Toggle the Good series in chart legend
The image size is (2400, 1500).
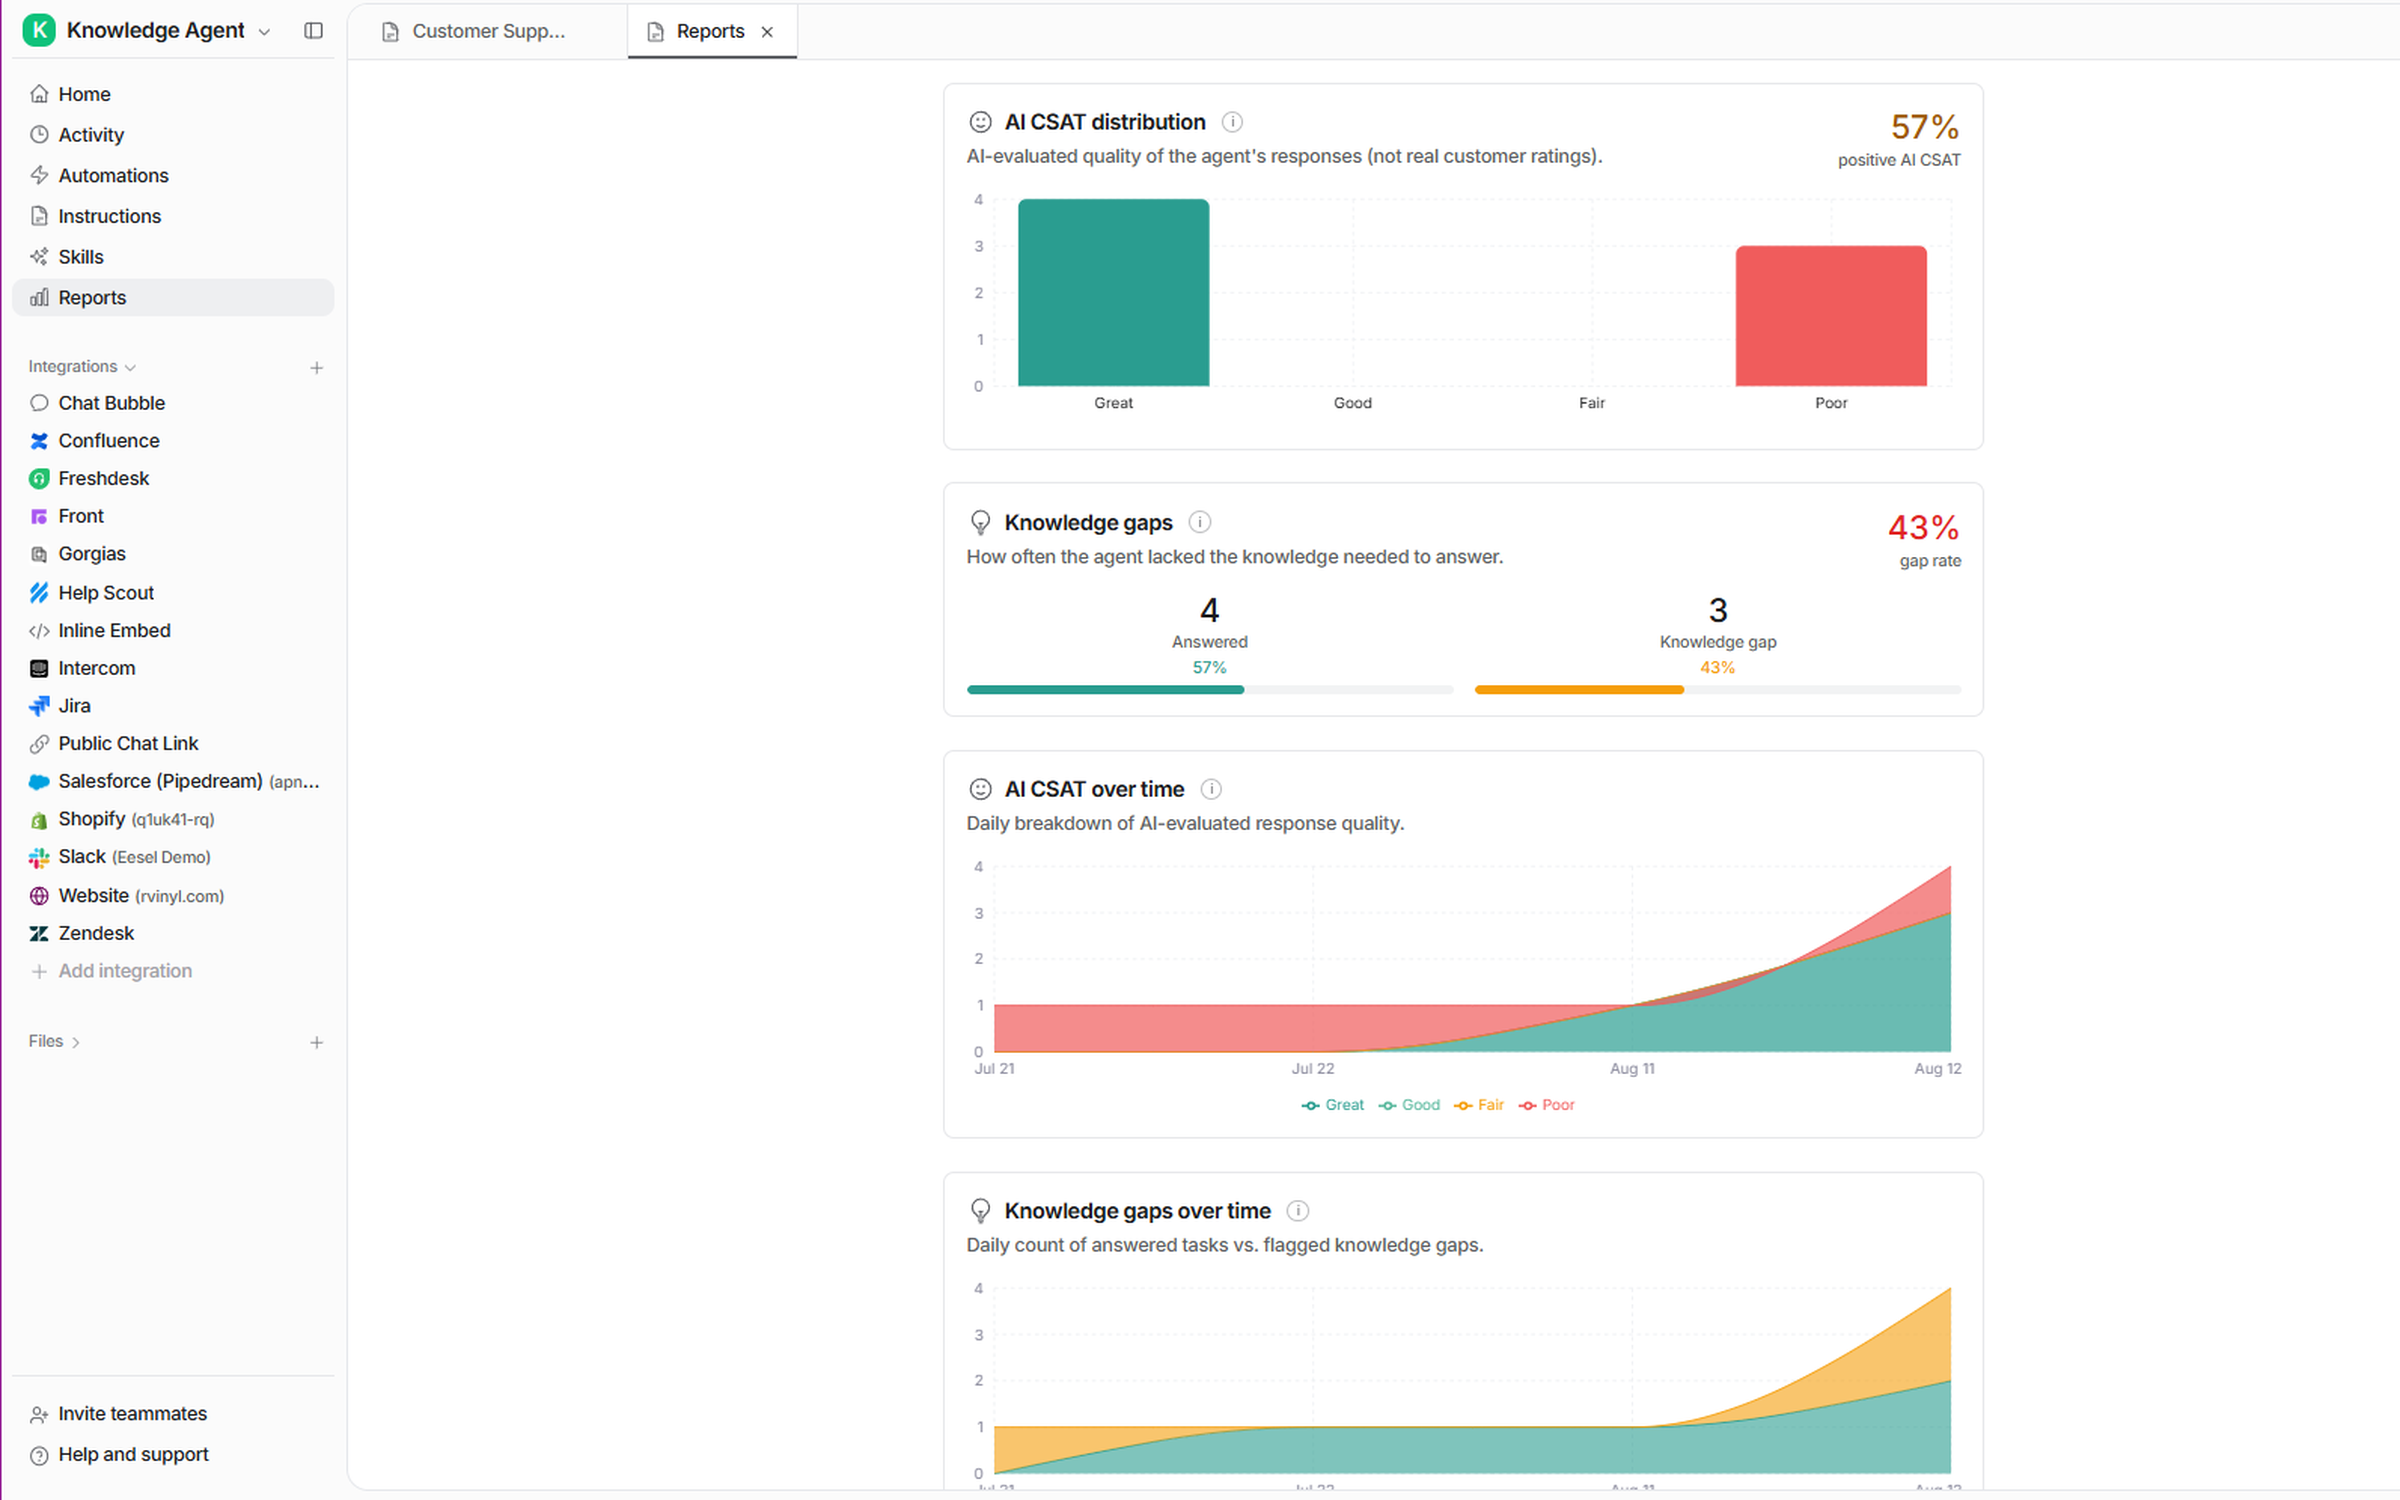point(1409,1105)
